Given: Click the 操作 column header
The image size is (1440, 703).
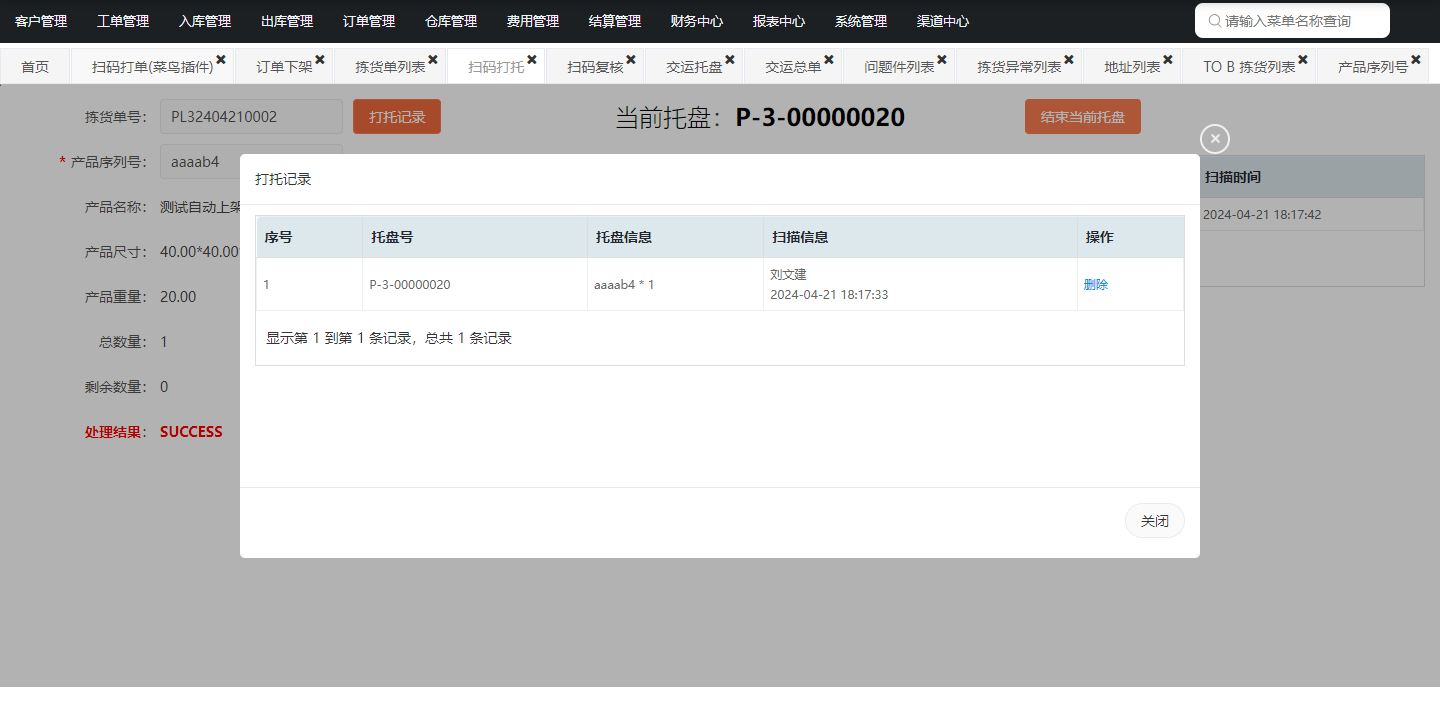Looking at the screenshot, I should tap(1130, 237).
